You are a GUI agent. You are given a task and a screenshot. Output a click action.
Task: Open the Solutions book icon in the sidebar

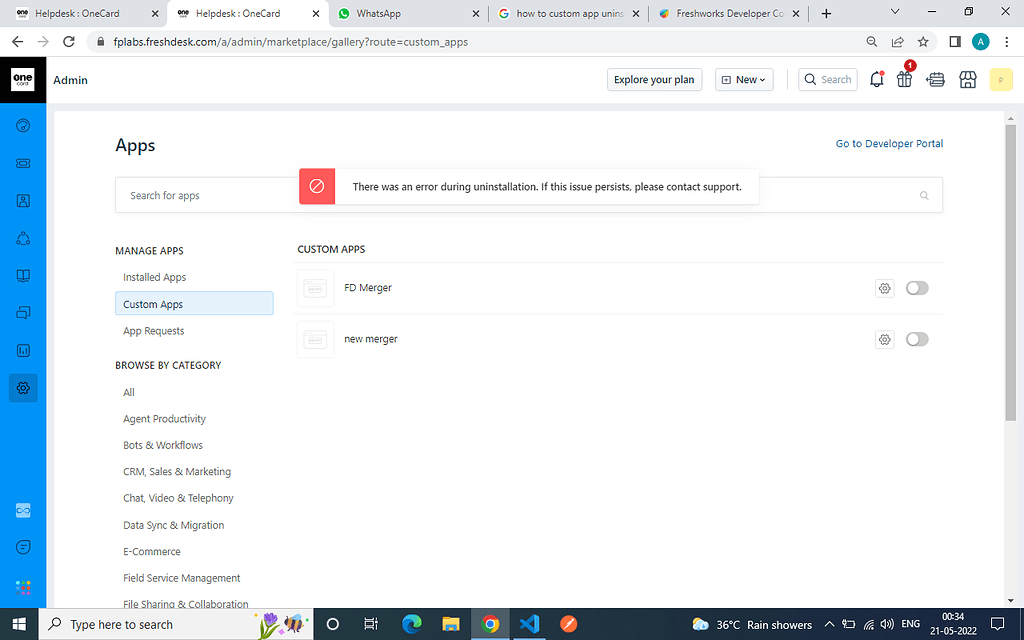coord(23,275)
